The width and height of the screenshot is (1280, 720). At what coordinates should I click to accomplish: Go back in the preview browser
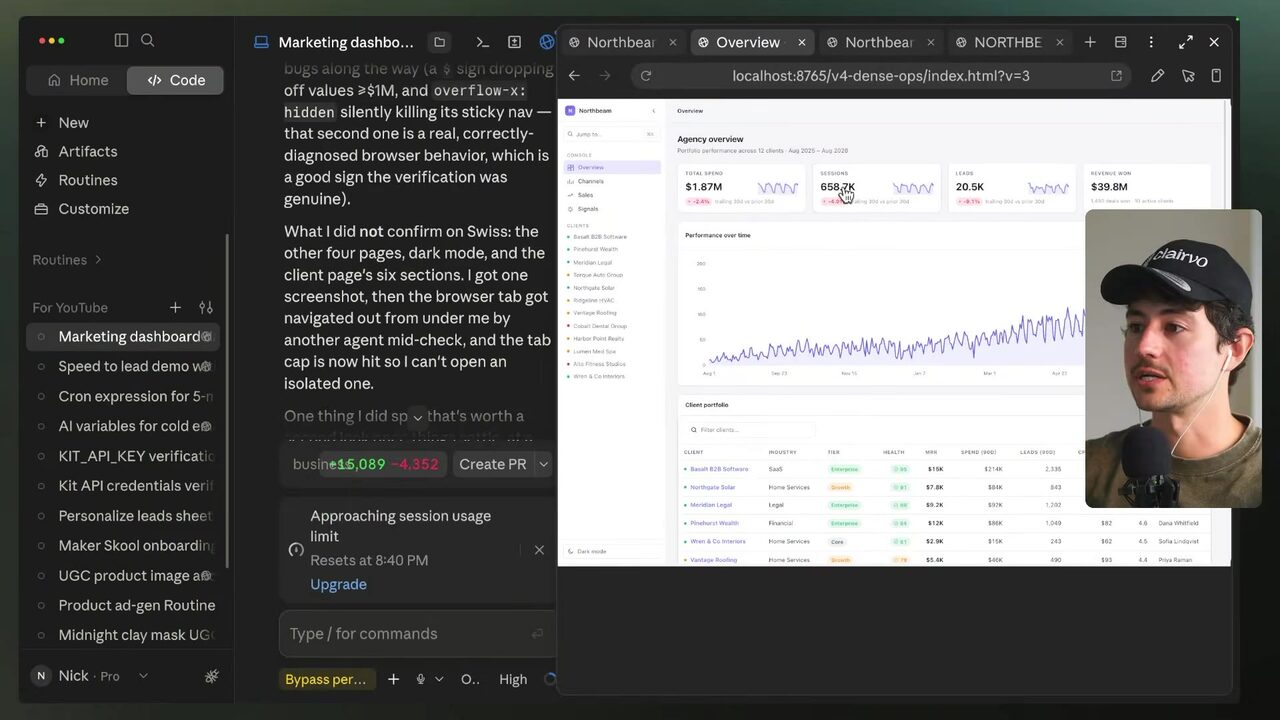pyautogui.click(x=574, y=76)
